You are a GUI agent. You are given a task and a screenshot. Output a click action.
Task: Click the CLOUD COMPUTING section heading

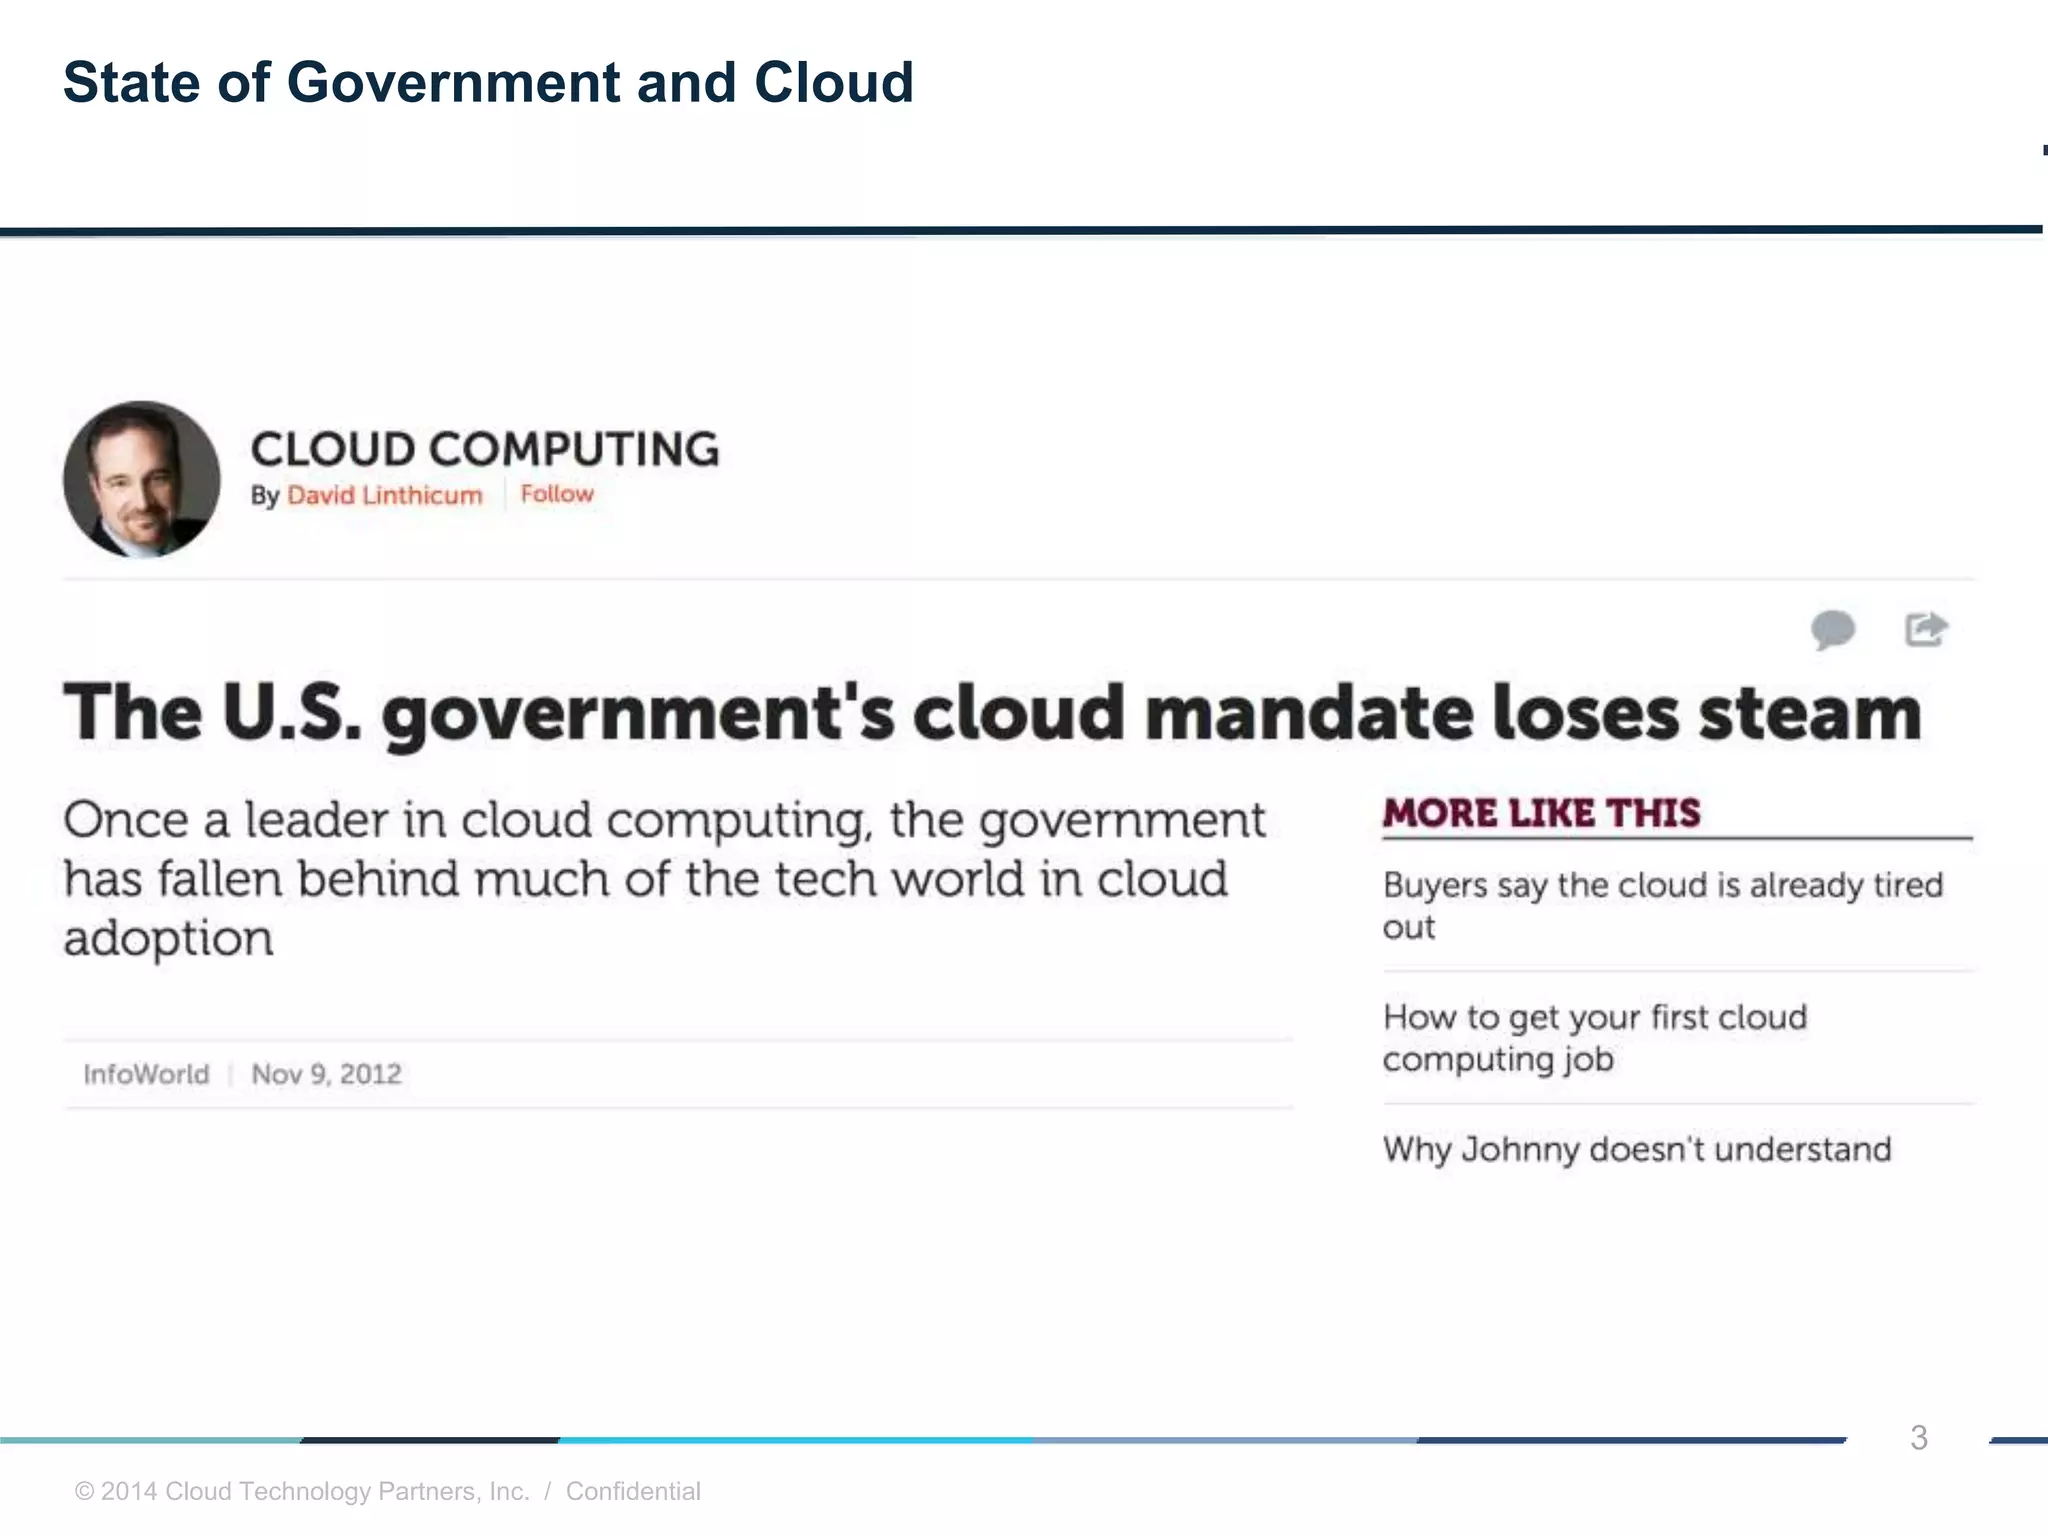pos(485,449)
